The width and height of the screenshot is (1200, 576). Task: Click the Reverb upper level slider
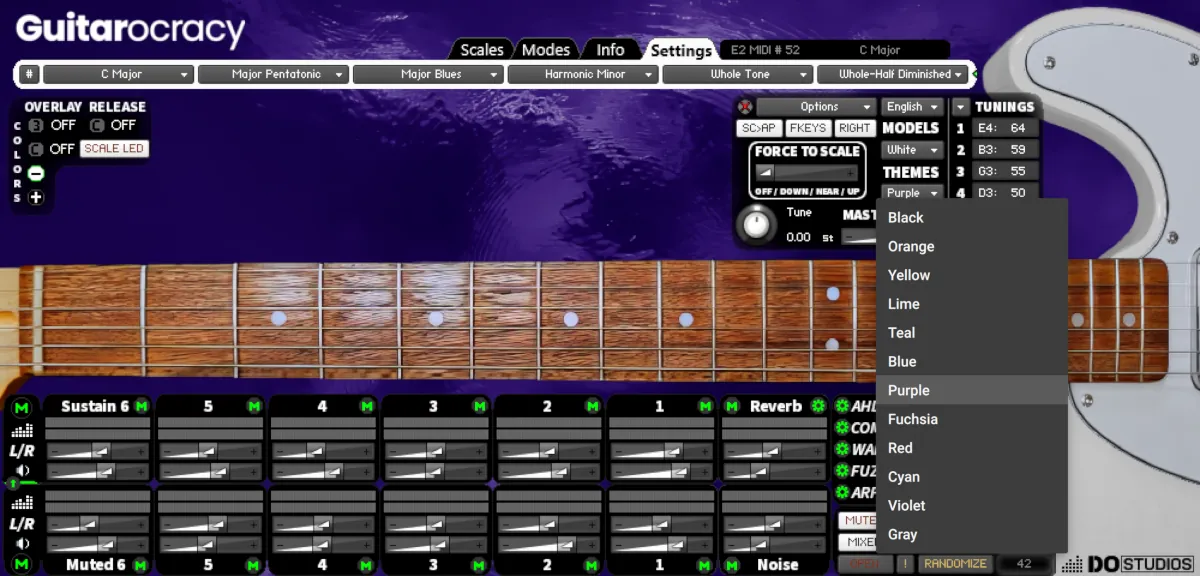pos(775,451)
